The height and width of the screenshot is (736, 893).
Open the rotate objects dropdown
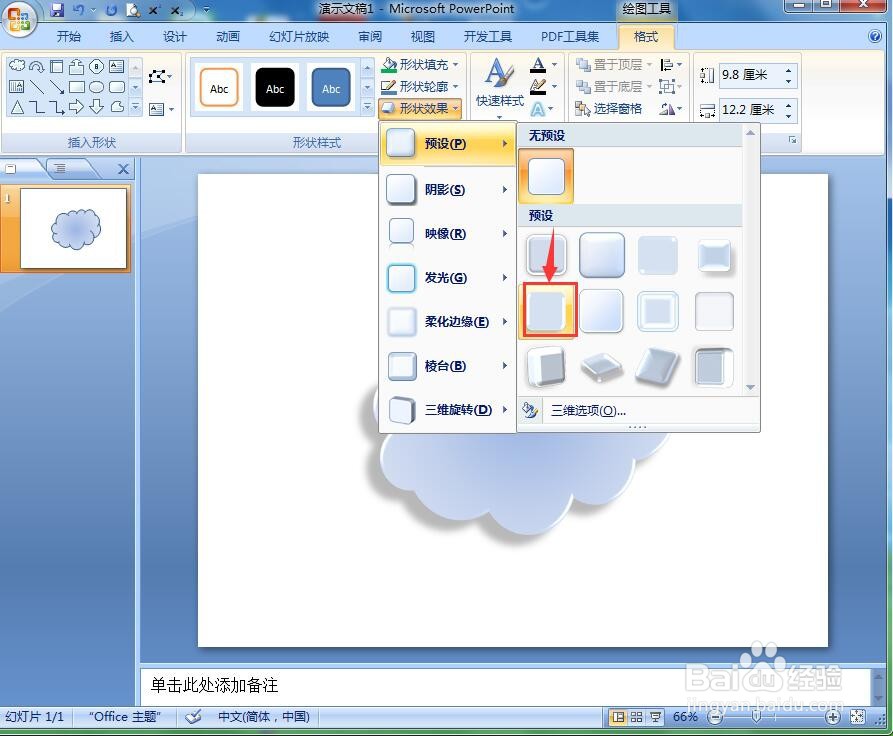pyautogui.click(x=671, y=108)
